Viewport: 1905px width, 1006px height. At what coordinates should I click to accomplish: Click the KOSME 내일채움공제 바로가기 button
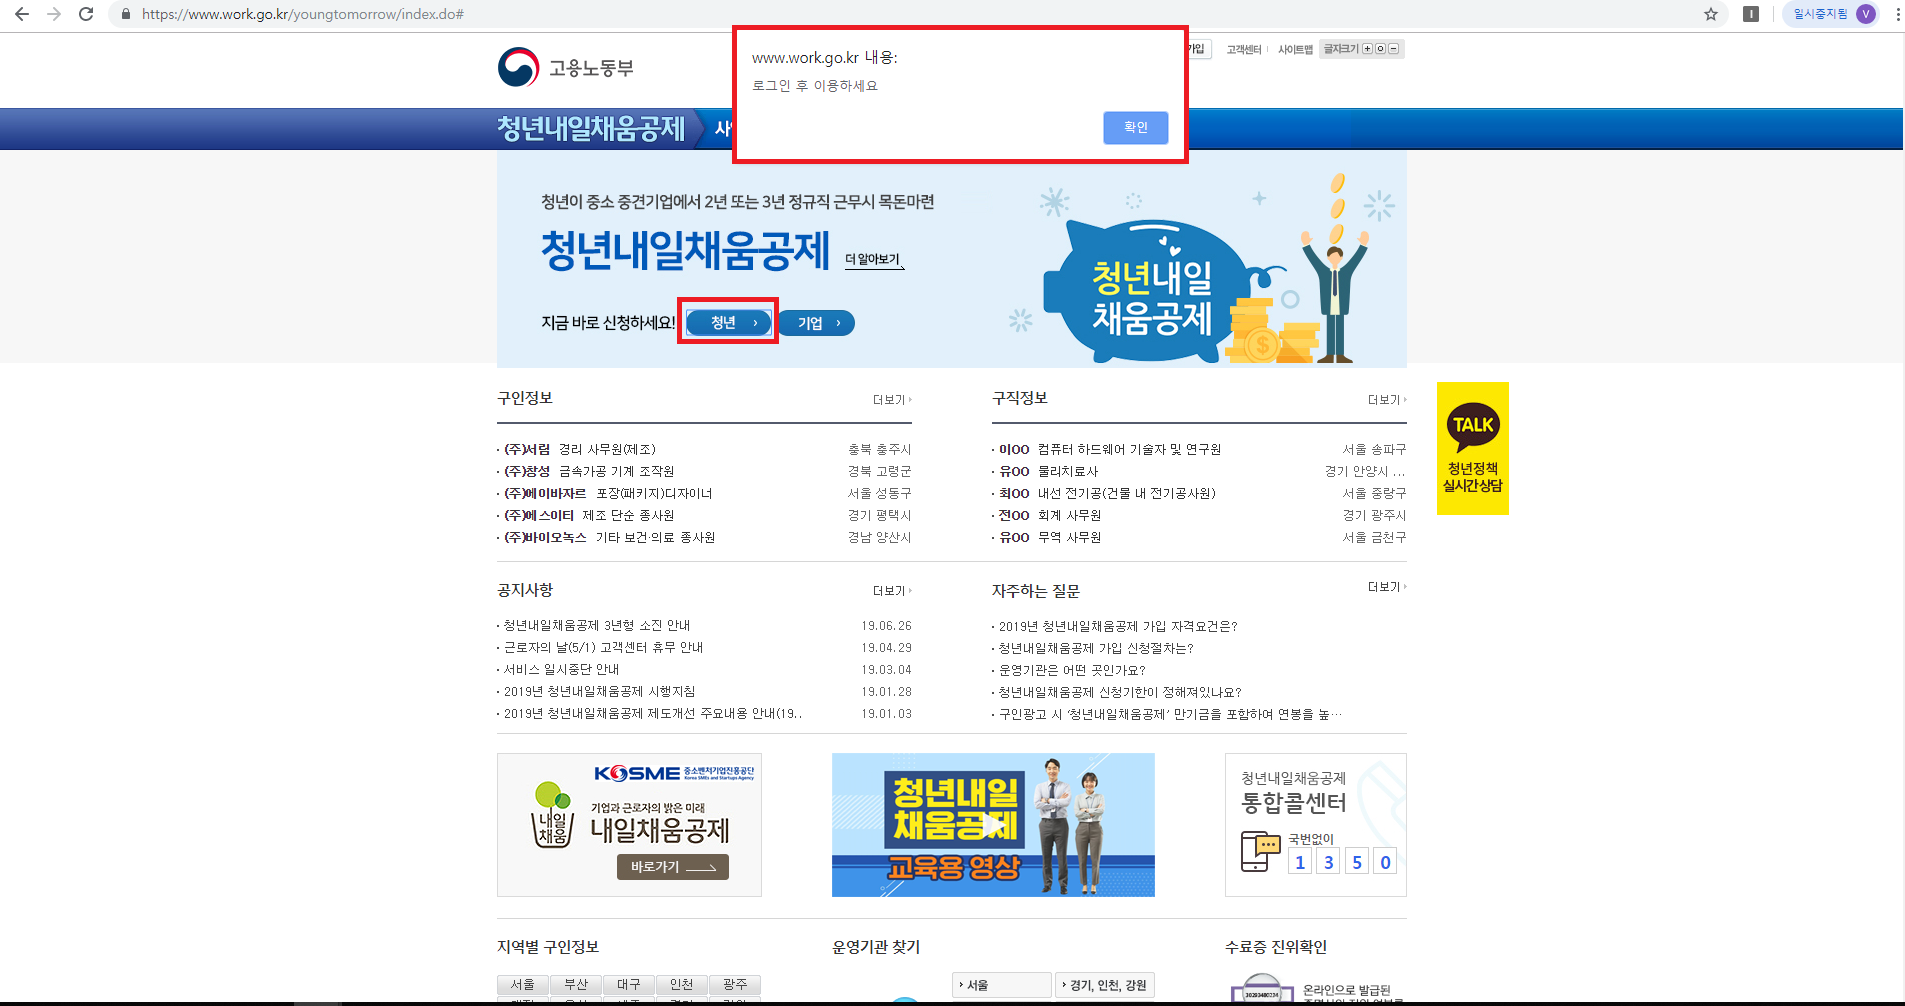coord(672,867)
